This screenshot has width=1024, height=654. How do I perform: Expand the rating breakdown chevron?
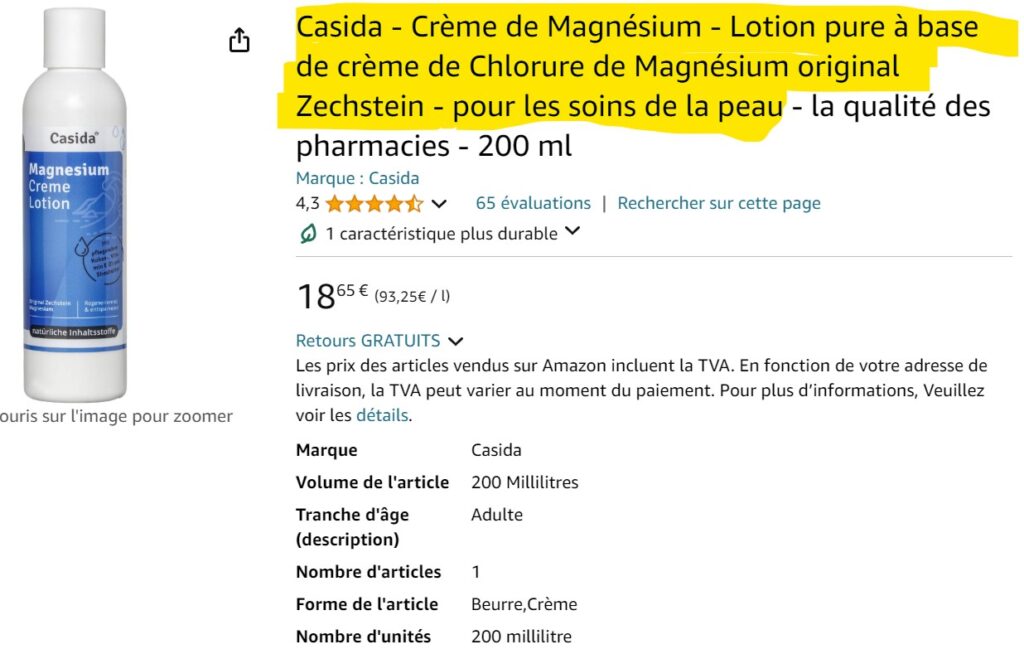(440, 204)
